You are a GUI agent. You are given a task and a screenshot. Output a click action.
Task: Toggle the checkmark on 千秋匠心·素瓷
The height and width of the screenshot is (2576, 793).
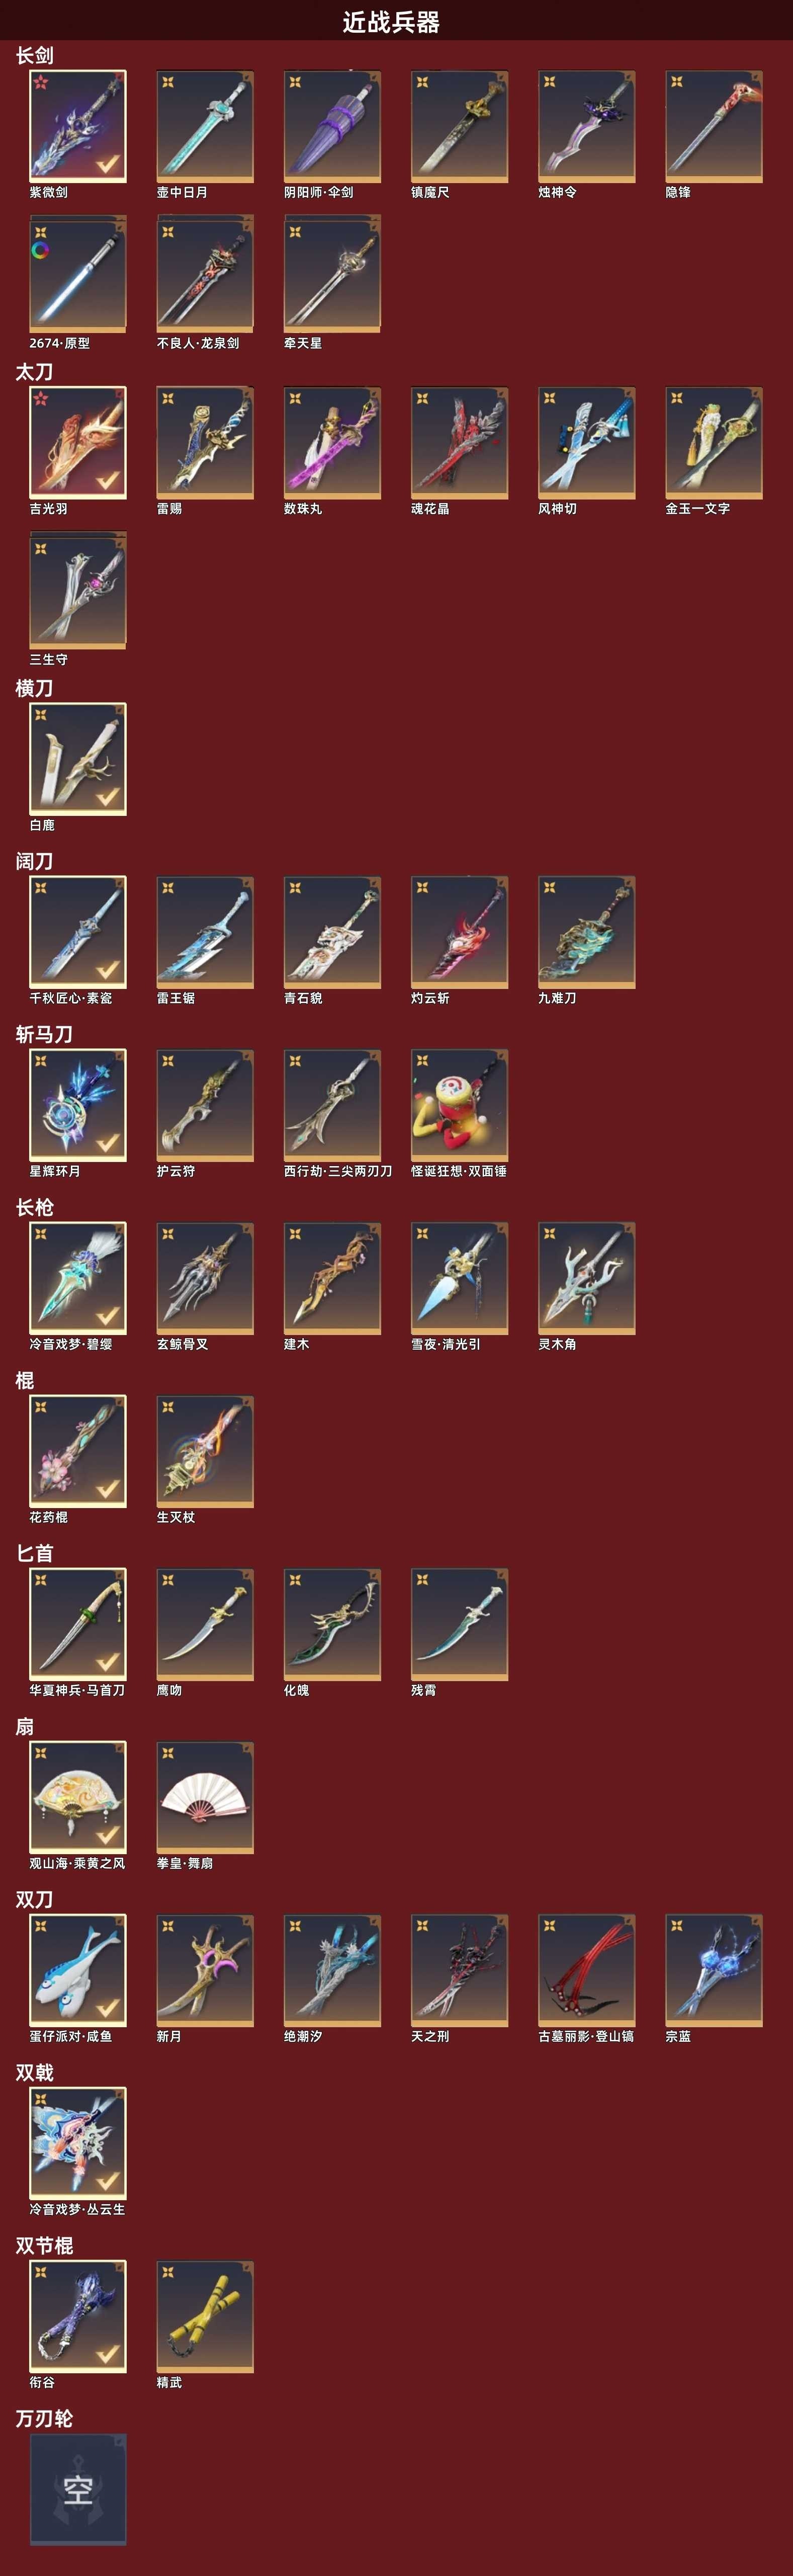[x=107, y=969]
